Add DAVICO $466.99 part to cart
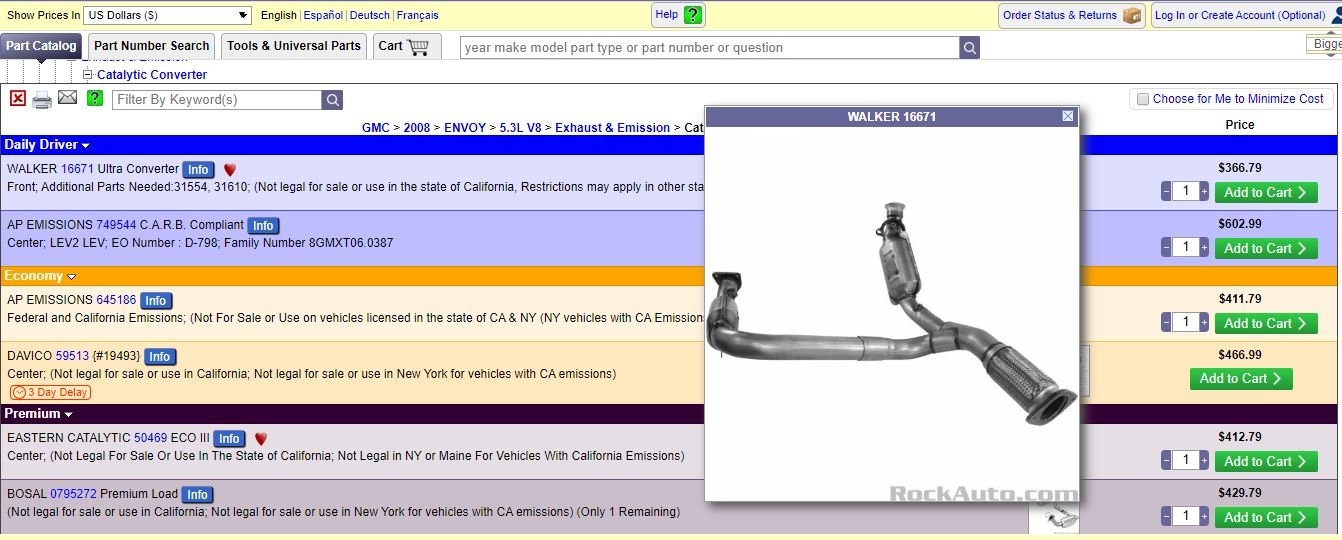Viewport: 1342px width, 540px height. pyautogui.click(x=1241, y=379)
